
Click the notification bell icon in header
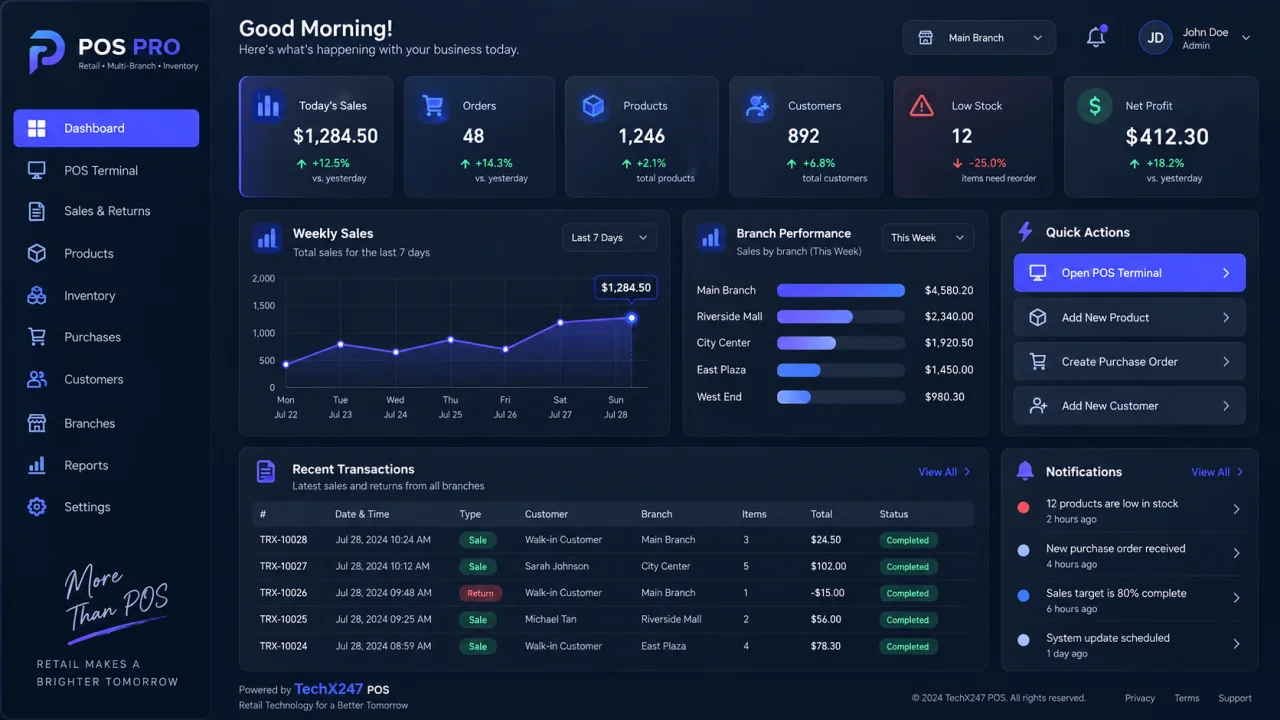pos(1096,37)
